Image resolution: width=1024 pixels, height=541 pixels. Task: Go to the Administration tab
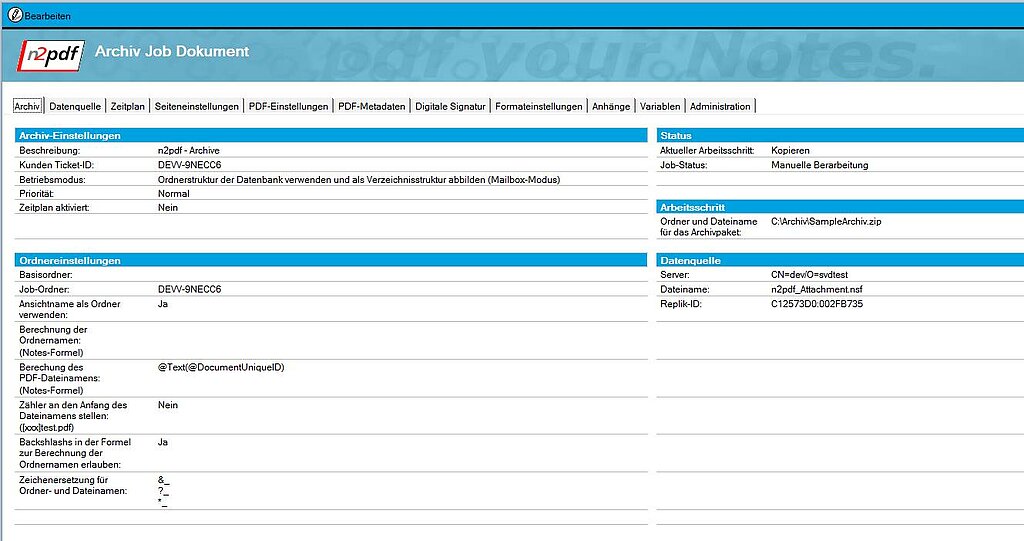point(720,106)
